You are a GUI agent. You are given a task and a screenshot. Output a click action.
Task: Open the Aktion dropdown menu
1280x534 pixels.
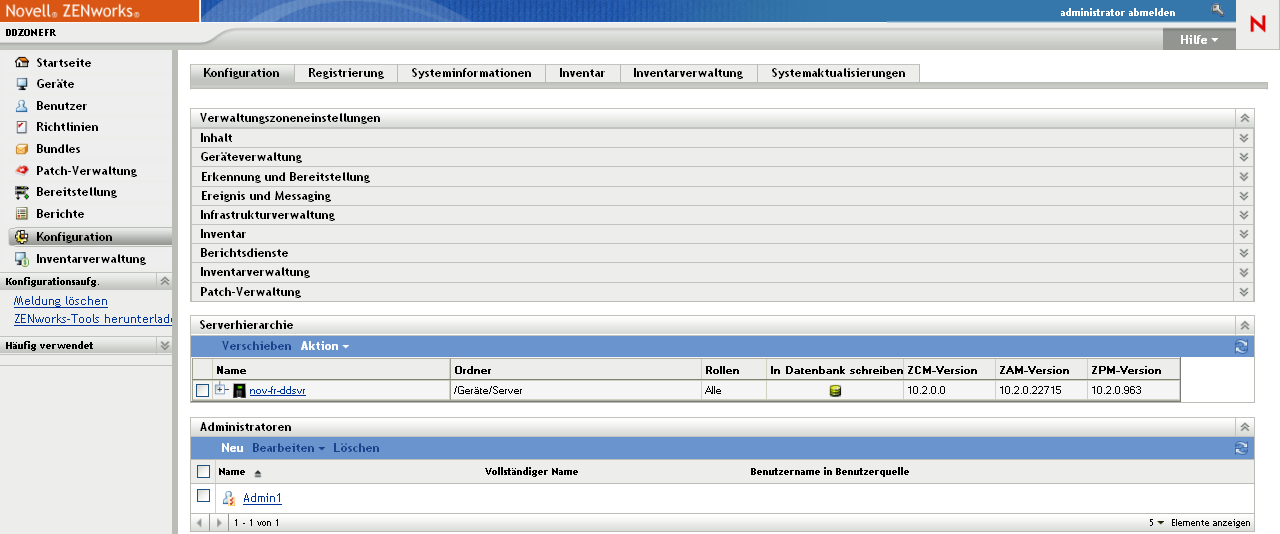(325, 346)
